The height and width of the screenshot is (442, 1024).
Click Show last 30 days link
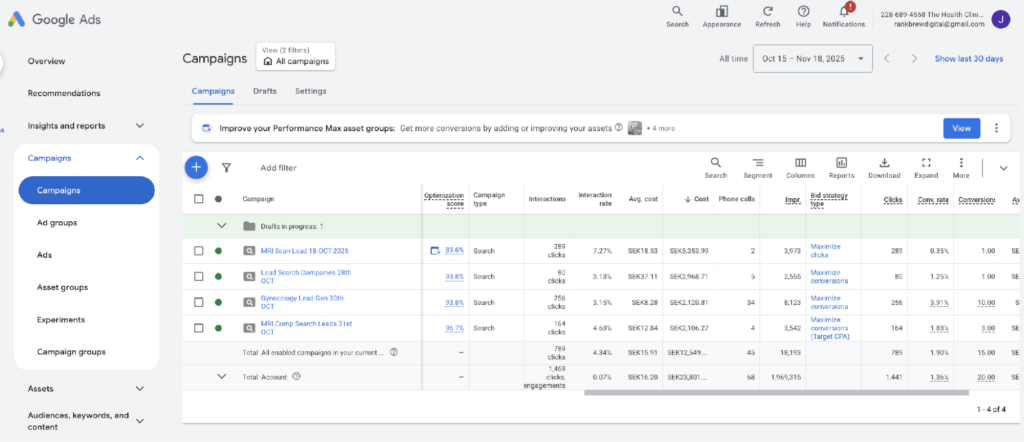coord(968,58)
